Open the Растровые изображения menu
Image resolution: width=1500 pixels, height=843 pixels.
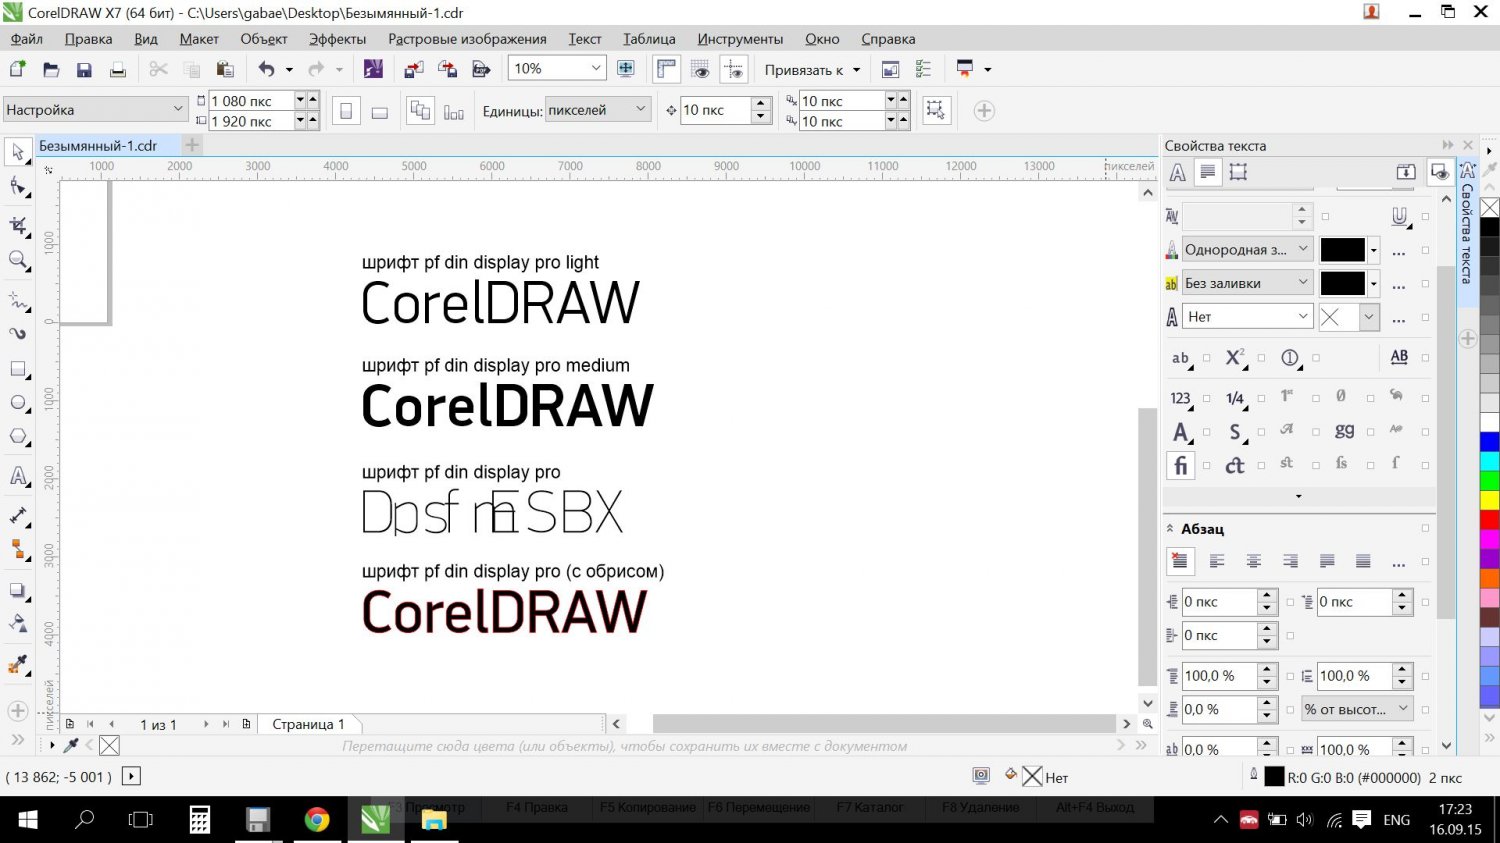click(467, 39)
